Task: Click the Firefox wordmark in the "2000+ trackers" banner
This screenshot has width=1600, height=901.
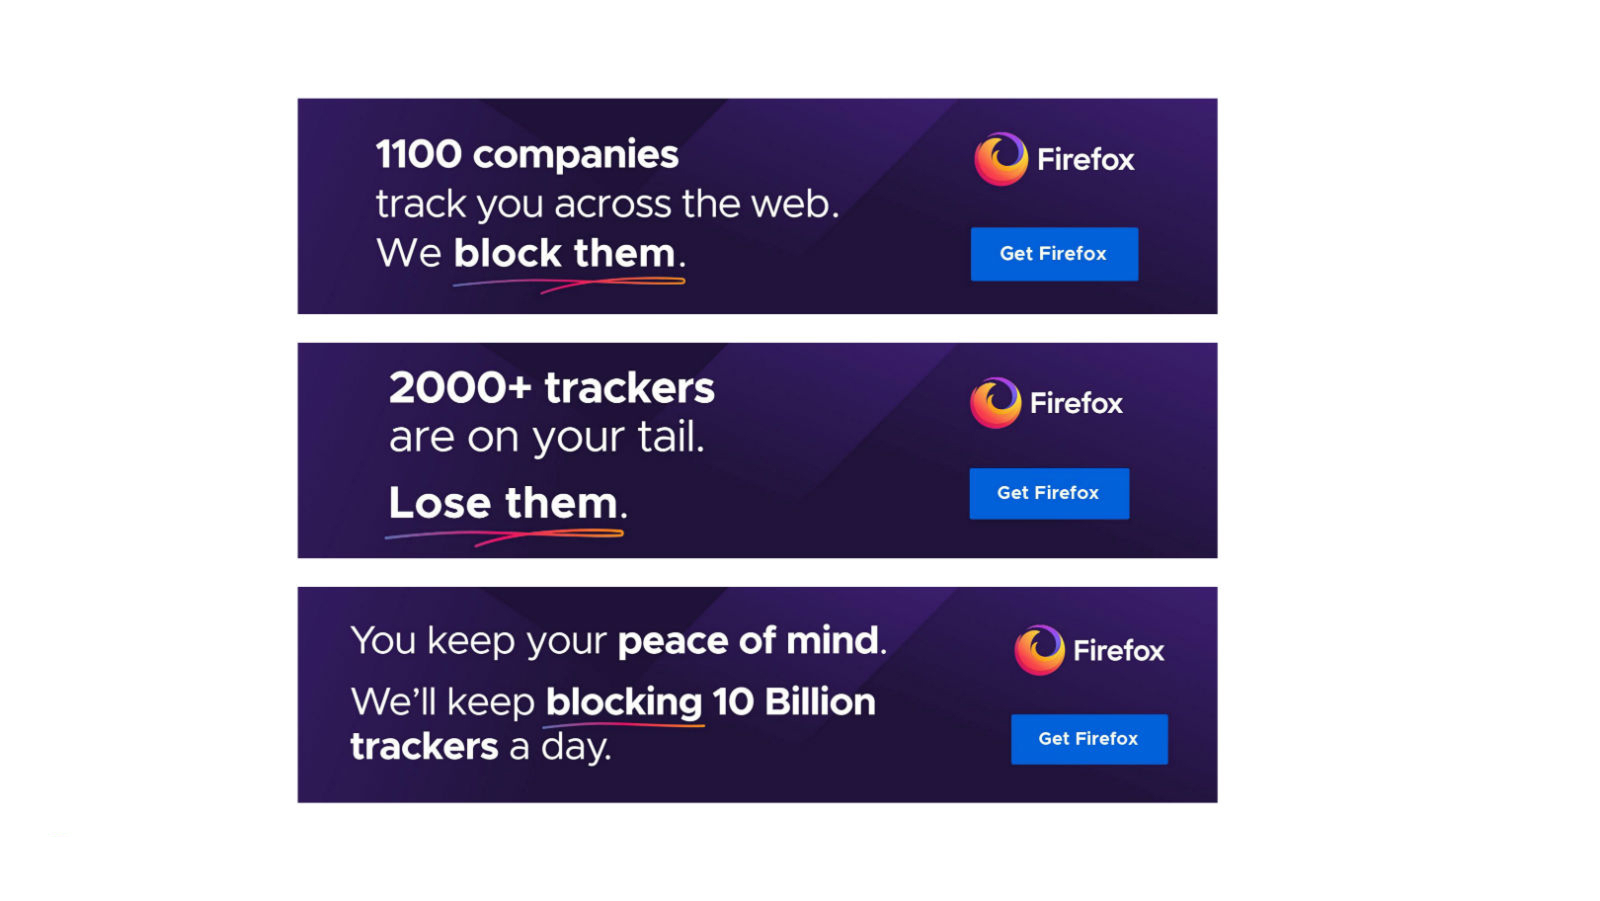Action: point(1076,404)
